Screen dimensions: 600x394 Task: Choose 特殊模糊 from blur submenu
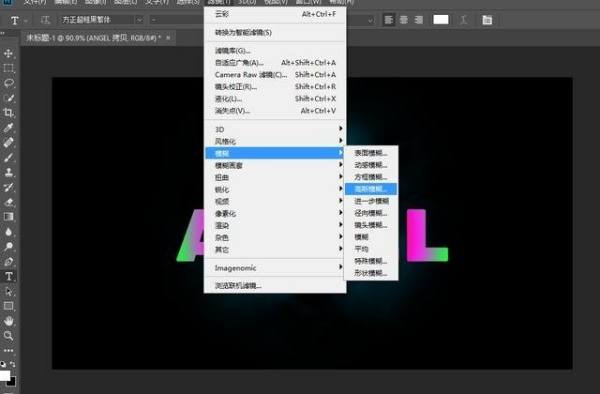click(x=371, y=261)
